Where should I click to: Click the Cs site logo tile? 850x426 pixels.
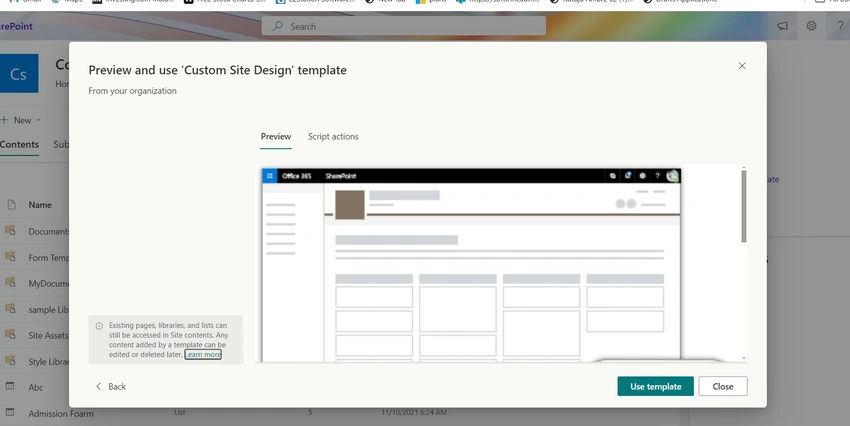click(18, 74)
